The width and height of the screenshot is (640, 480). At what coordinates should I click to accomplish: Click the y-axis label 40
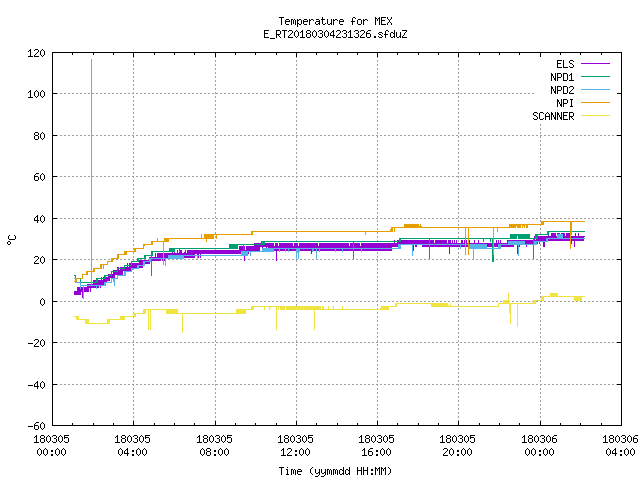[x=40, y=219]
